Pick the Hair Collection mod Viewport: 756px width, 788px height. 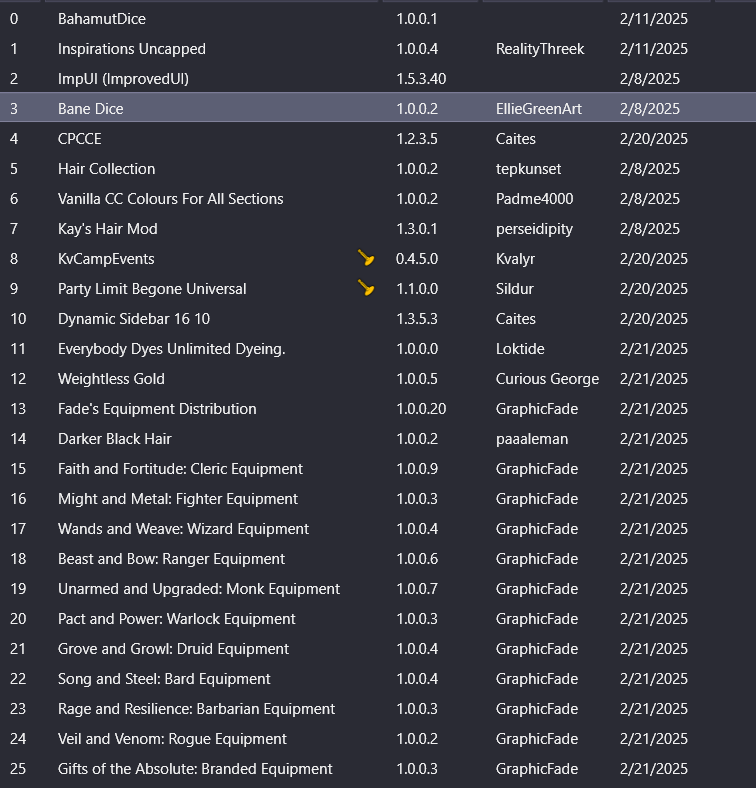[x=107, y=169]
